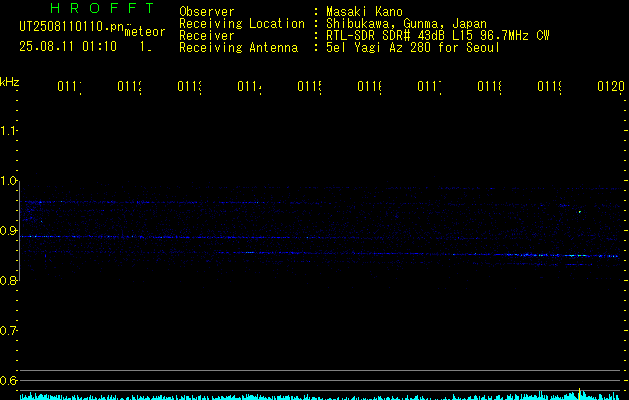Click the green meteor echo dot above 0.9 kHz
Image resolution: width=629 pixels, height=400 pixels.
(580, 212)
